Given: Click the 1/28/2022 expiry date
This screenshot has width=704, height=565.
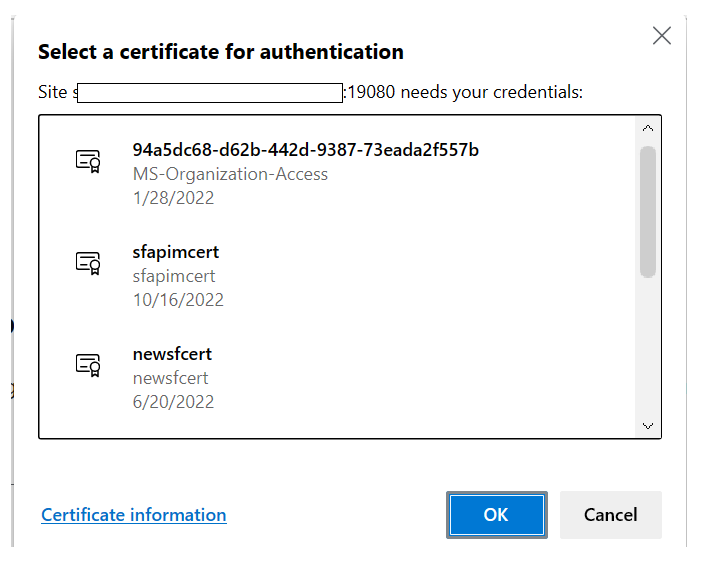Looking at the screenshot, I should tap(173, 198).
